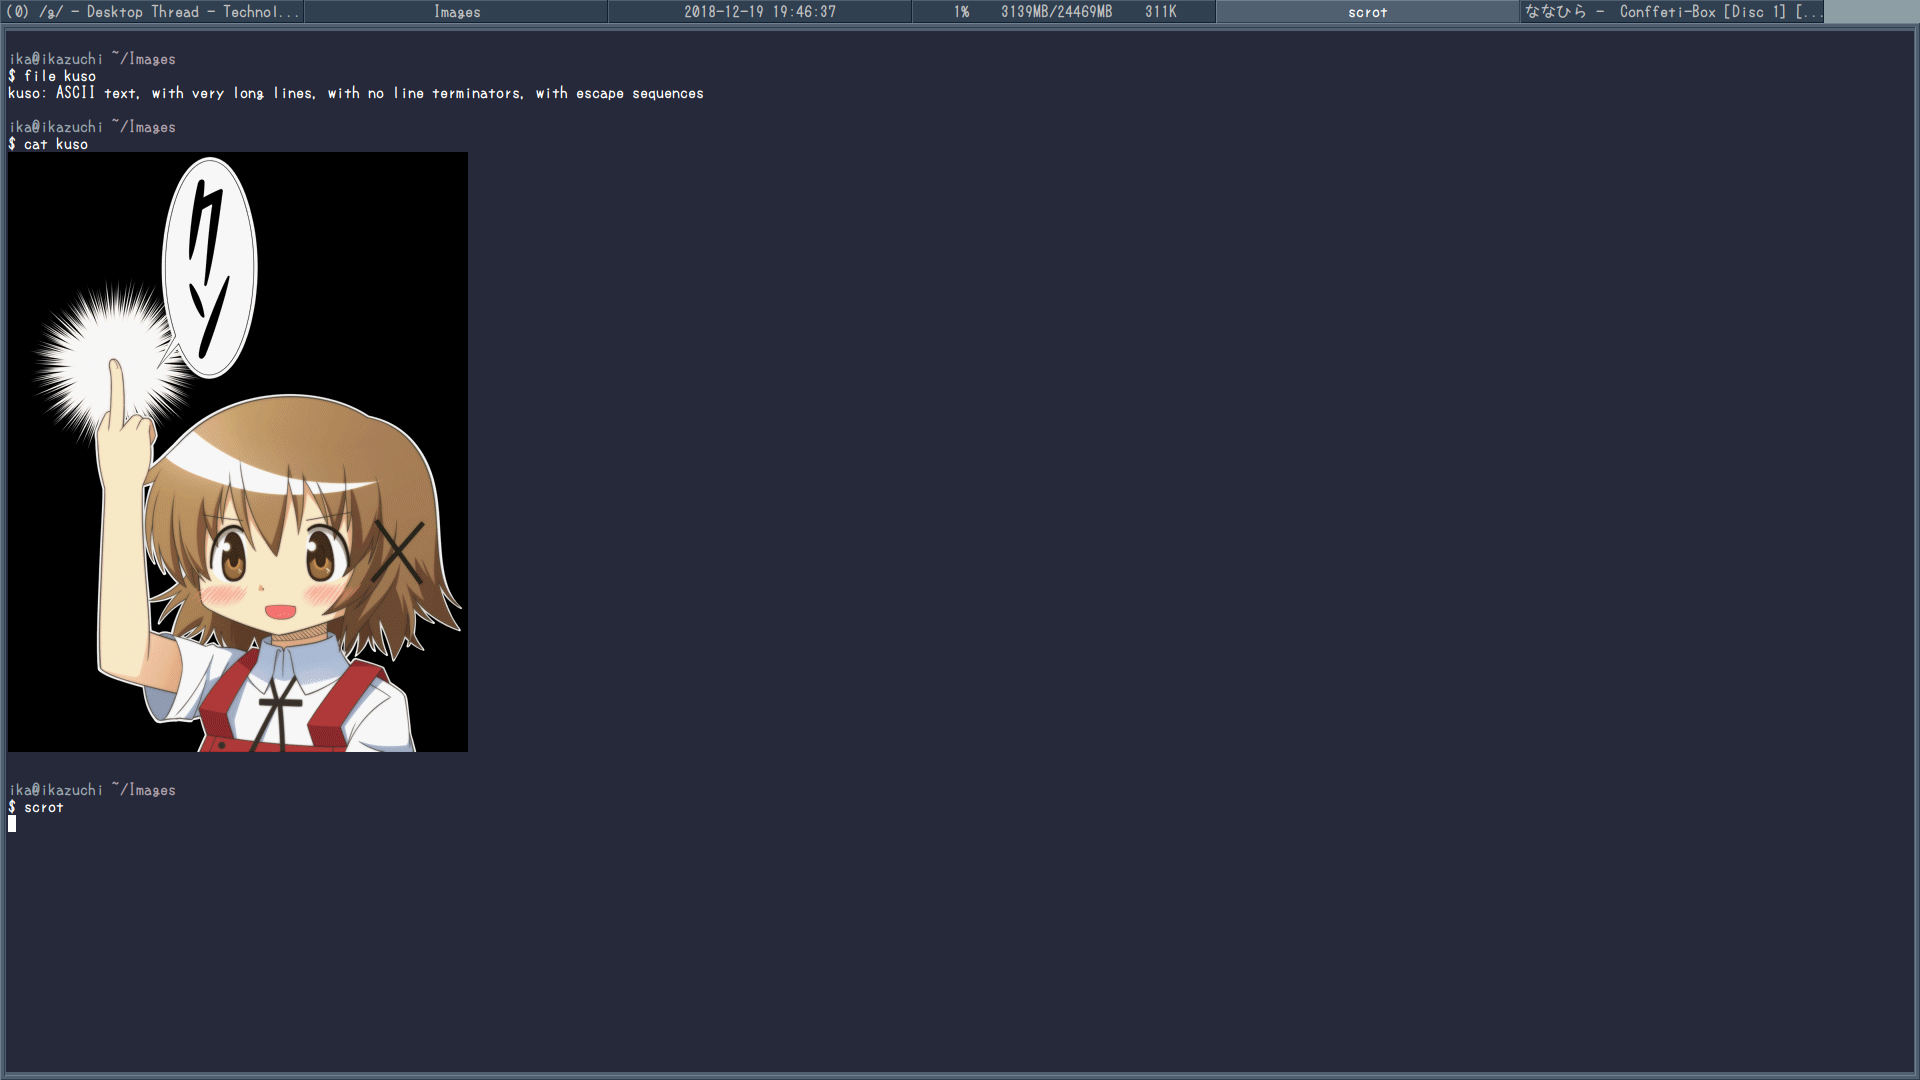The height and width of the screenshot is (1080, 1920).
Task: Click the rendered anime girl image in terminal
Action: tap(238, 452)
